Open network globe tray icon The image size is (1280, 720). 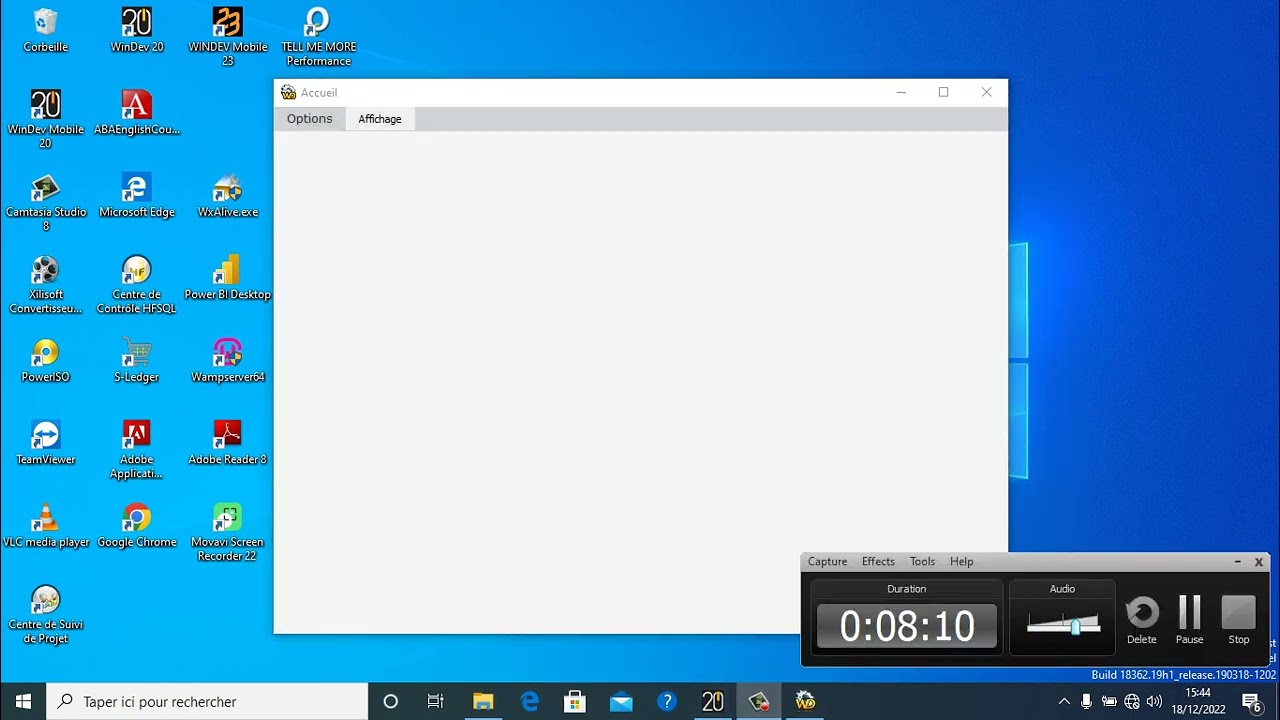pyautogui.click(x=1132, y=702)
